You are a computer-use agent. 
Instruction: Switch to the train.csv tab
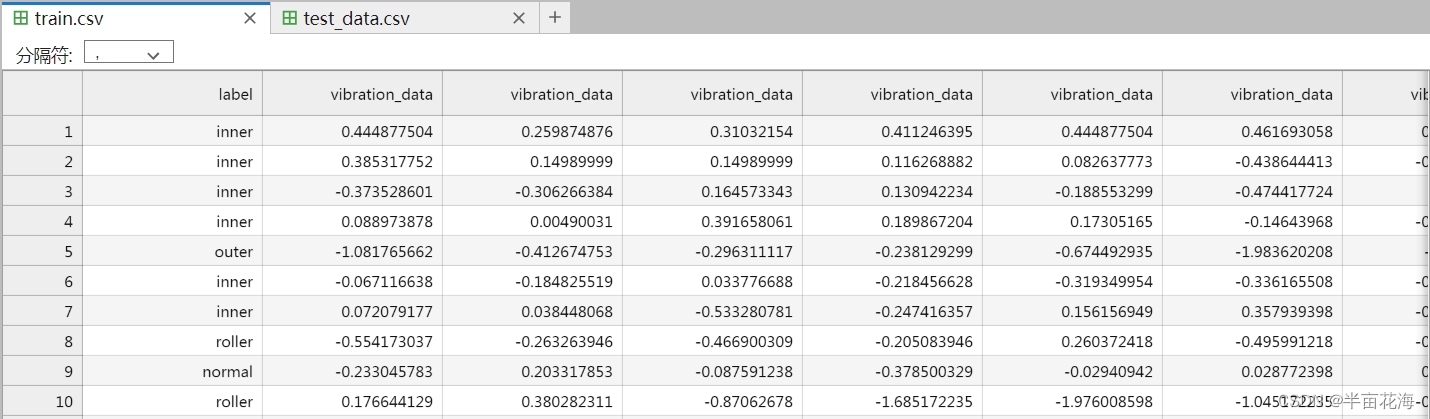135,18
